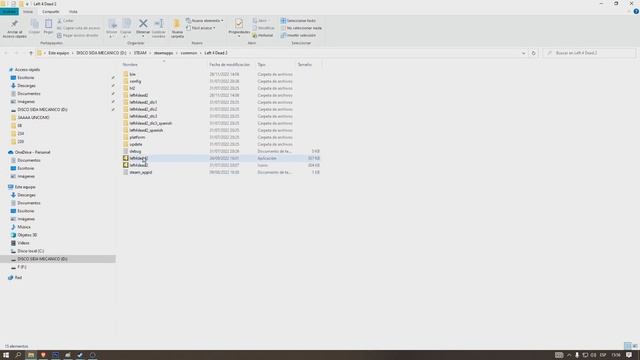
Task: Click the Historial ribbon command
Action: pos(262,36)
